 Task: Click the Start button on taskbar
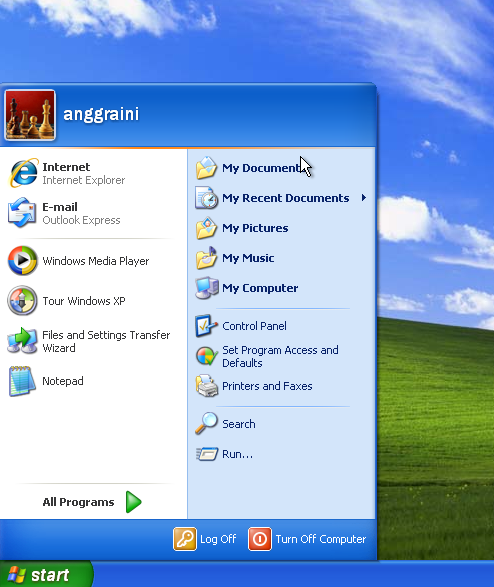pyautogui.click(x=46, y=574)
